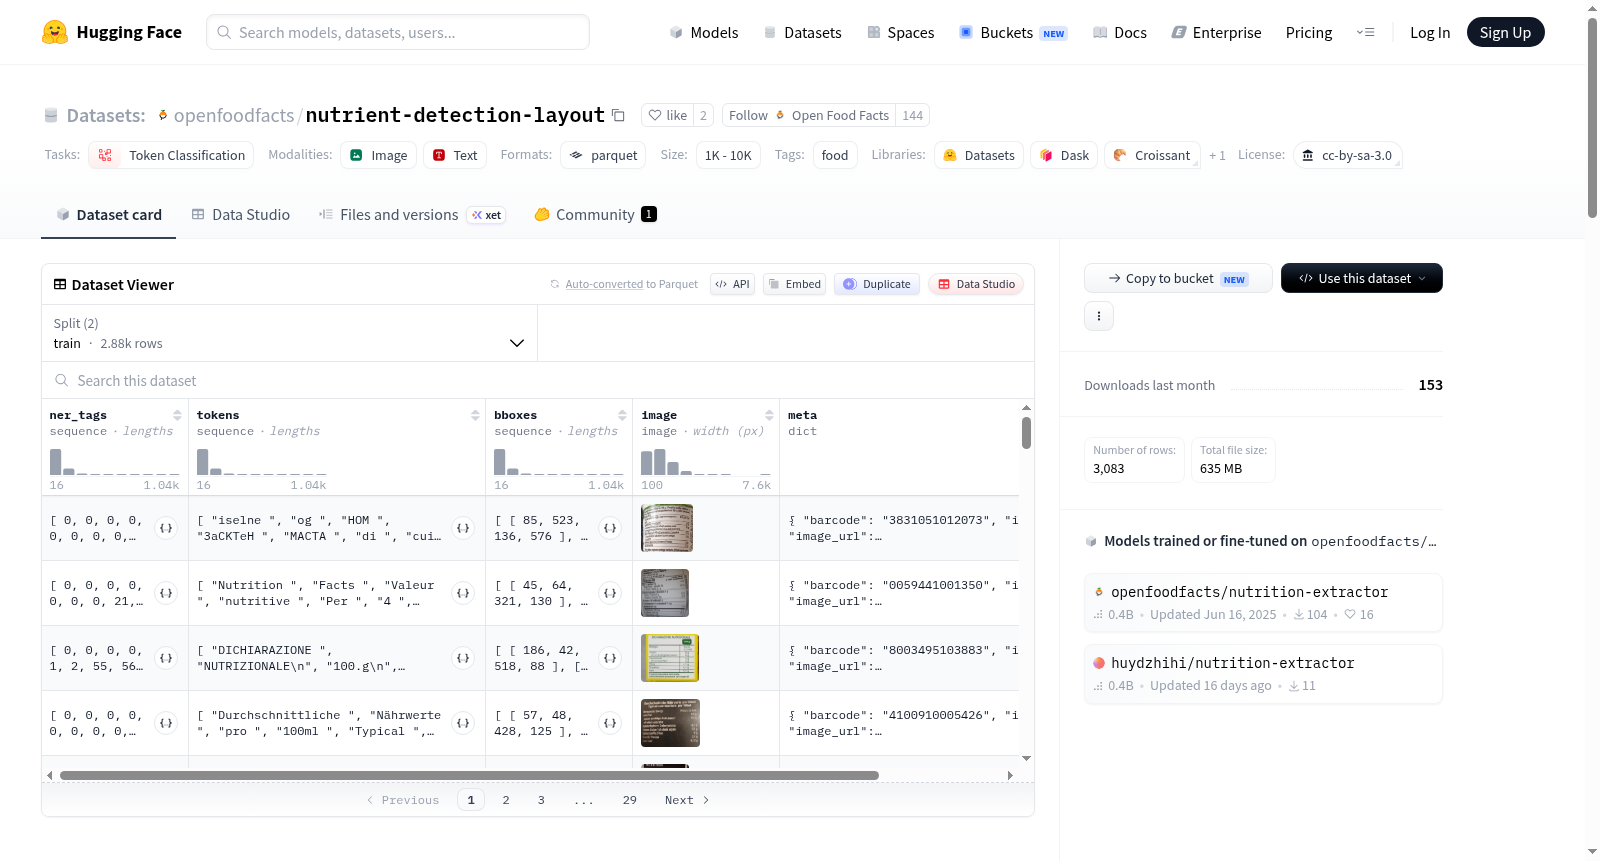The height and width of the screenshot is (861, 1600).
Task: Click the horizontal scrollbar of the table
Action: pyautogui.click(x=469, y=775)
